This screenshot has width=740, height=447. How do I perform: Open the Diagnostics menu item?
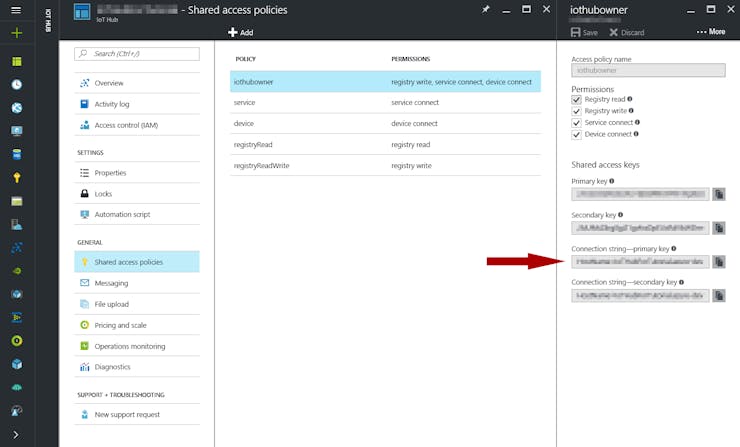(x=137, y=367)
